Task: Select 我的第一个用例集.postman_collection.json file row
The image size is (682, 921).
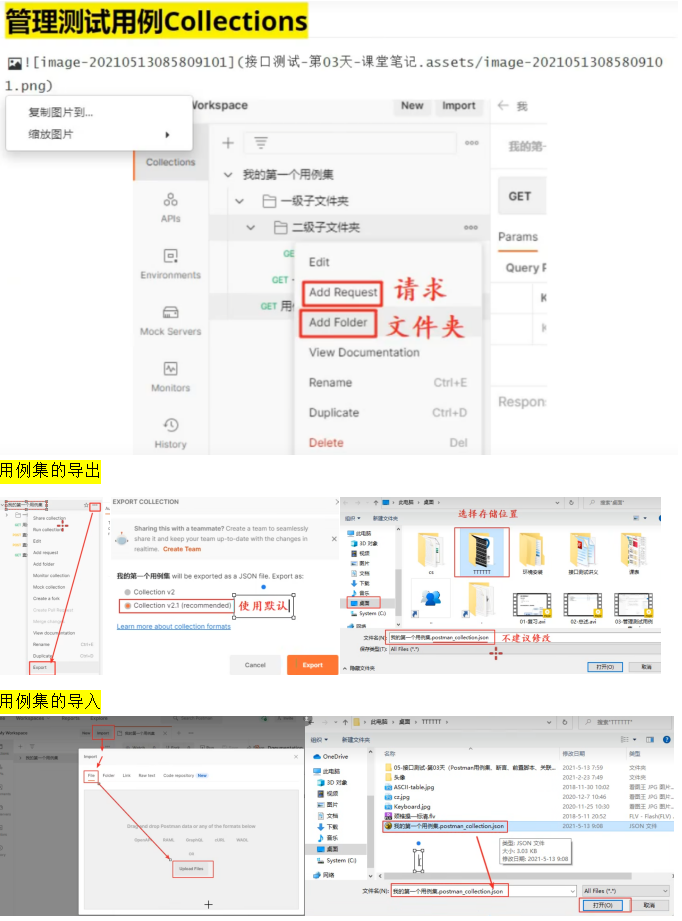Action: tap(528, 826)
